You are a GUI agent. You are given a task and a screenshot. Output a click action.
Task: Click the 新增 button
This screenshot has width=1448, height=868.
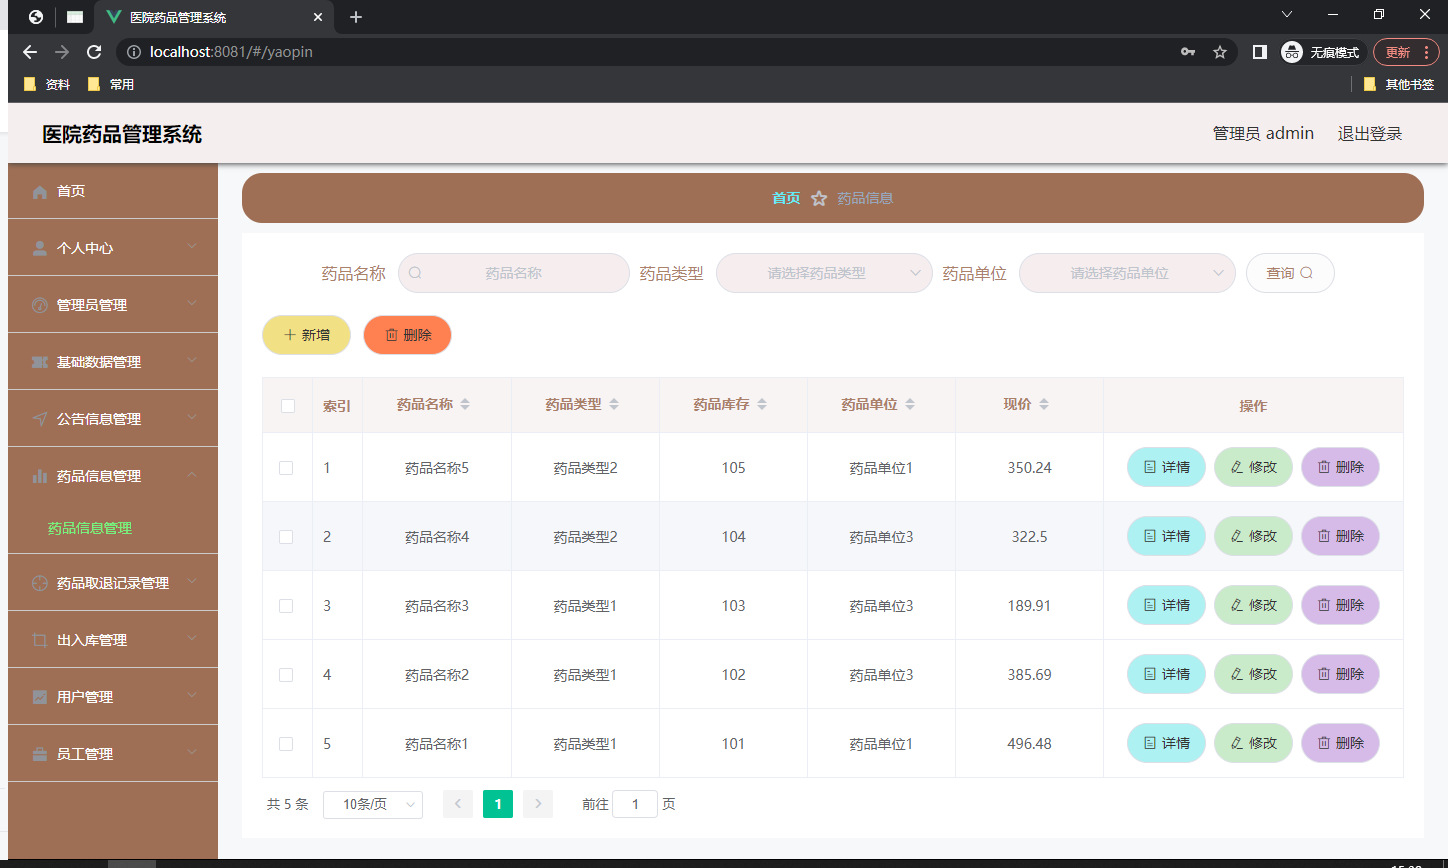coord(306,335)
